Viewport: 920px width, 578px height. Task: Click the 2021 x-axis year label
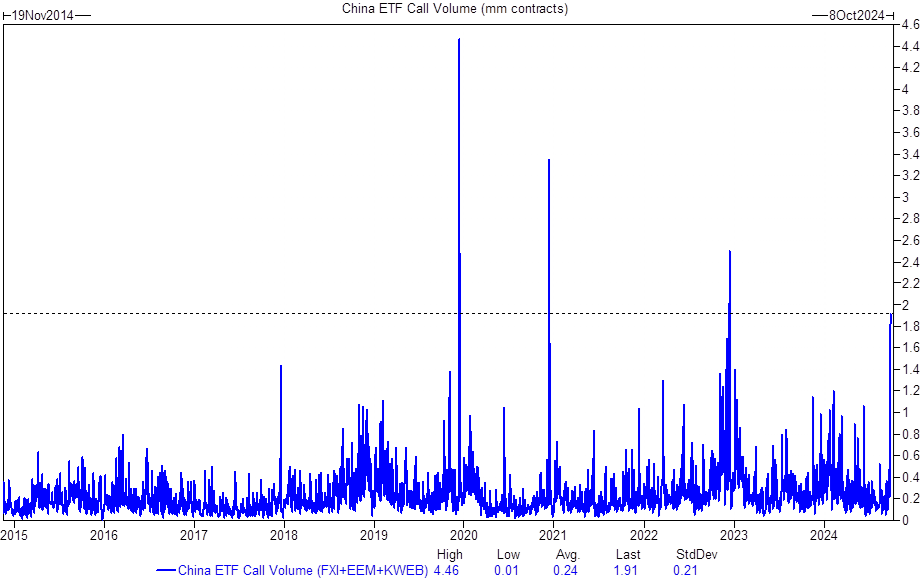coord(553,535)
